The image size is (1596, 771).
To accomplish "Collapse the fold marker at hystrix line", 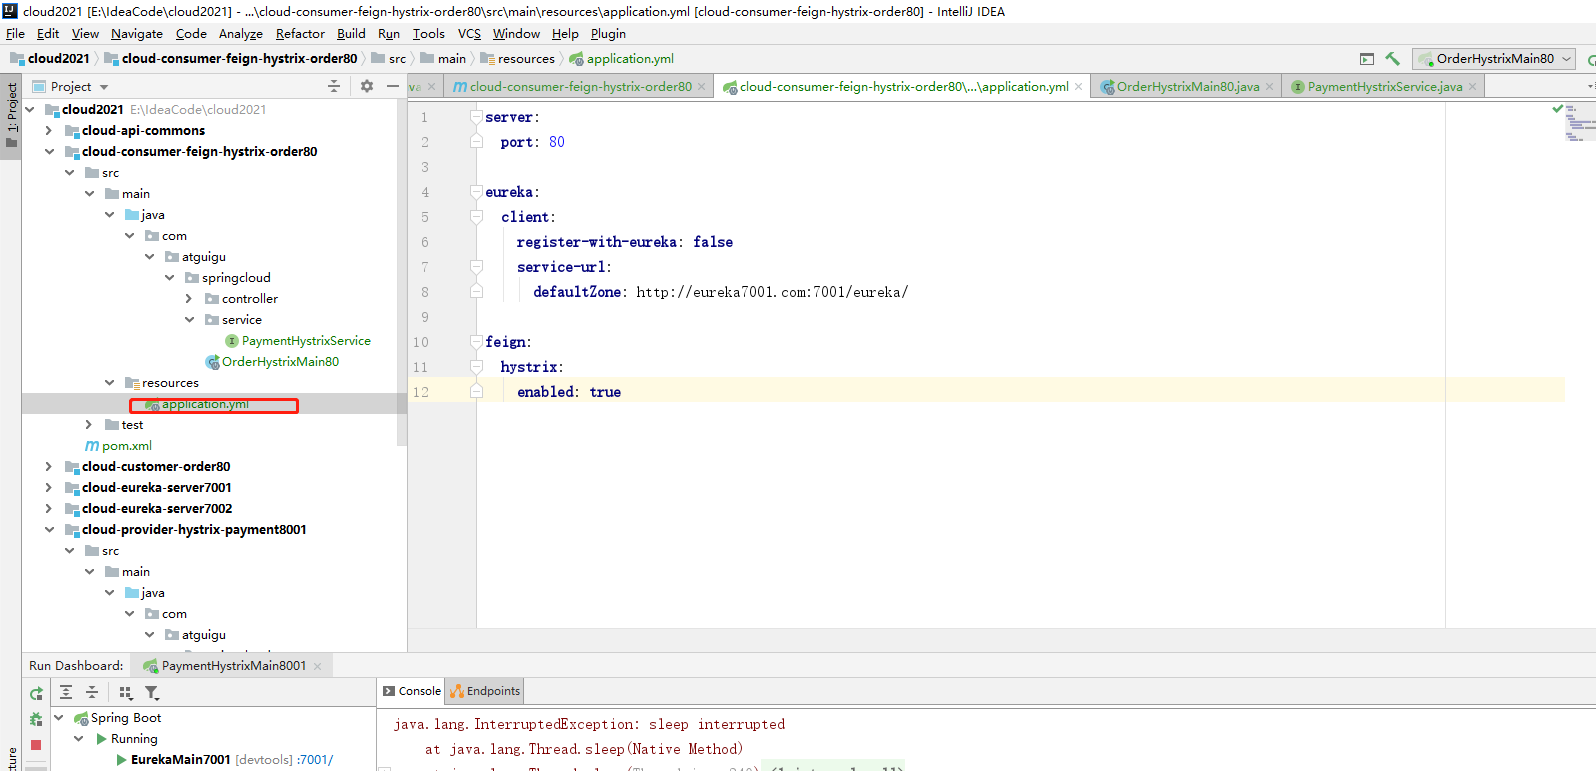I will click(476, 367).
